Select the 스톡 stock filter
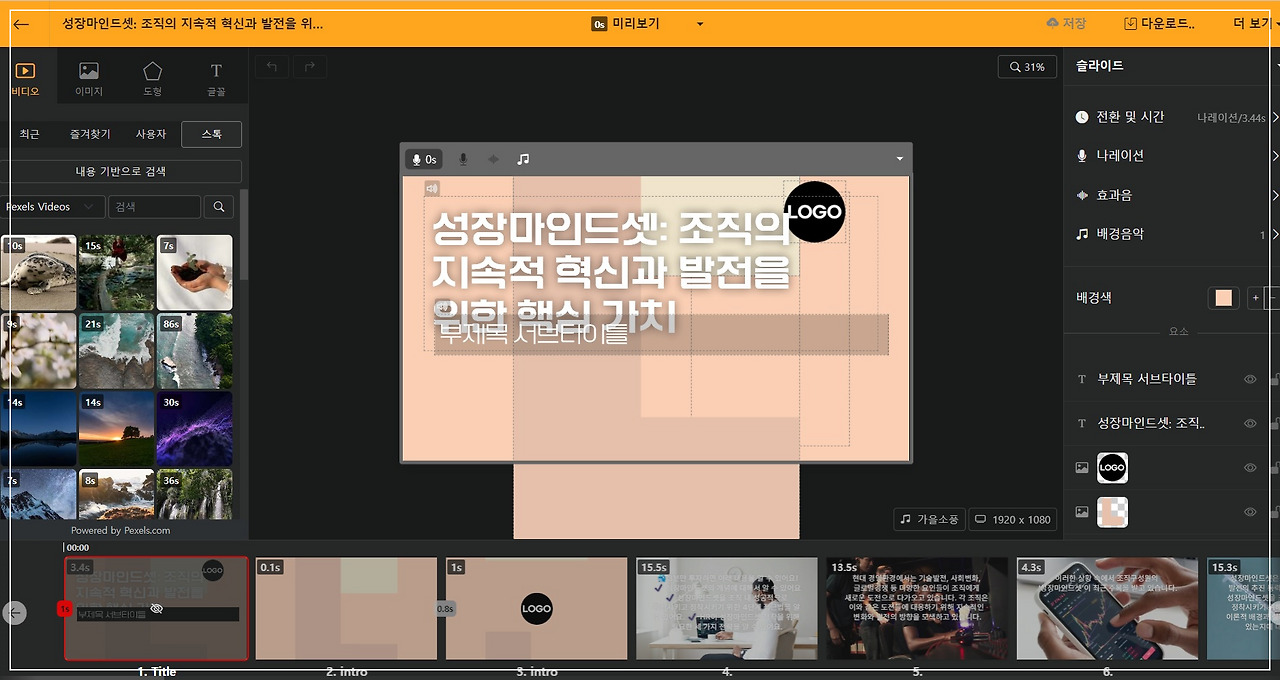This screenshot has height=680, width=1280. coord(211,134)
